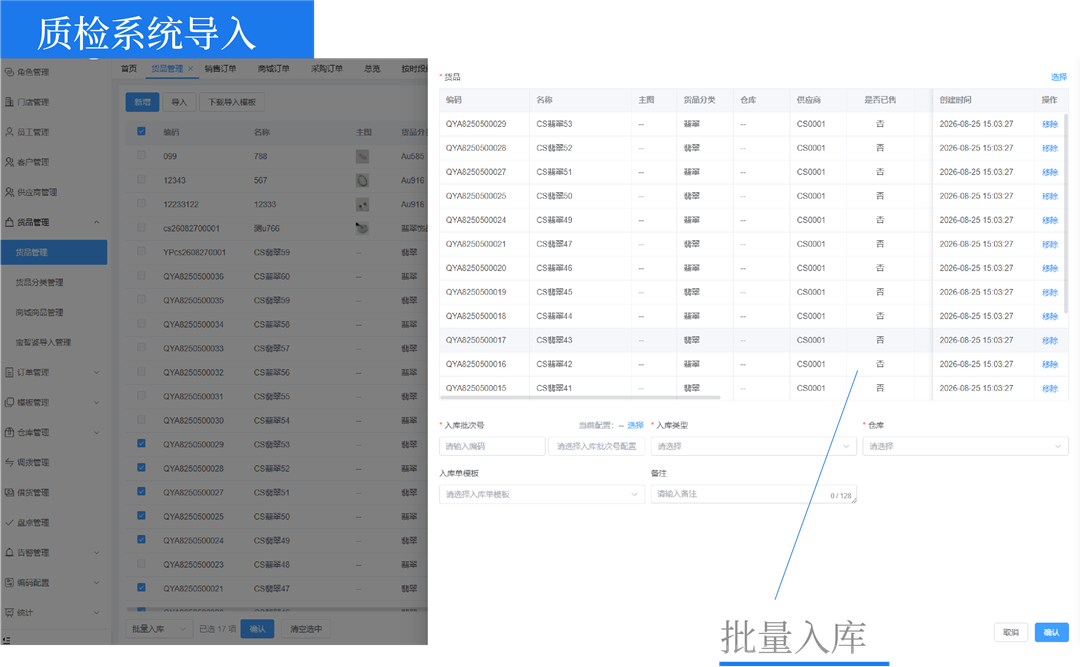The image size is (1080, 667).
Task: Open product thumbnail in row cs26082700001
Action: click(x=362, y=228)
